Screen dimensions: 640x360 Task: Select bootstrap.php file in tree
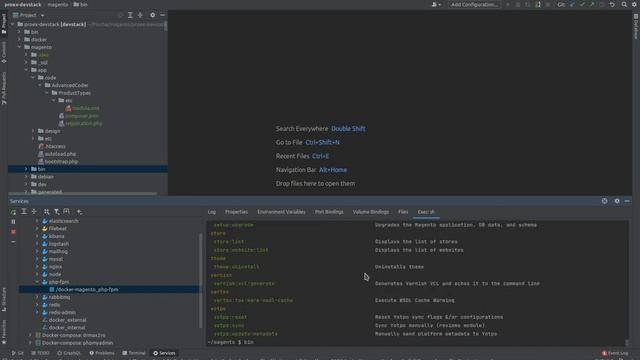58,162
